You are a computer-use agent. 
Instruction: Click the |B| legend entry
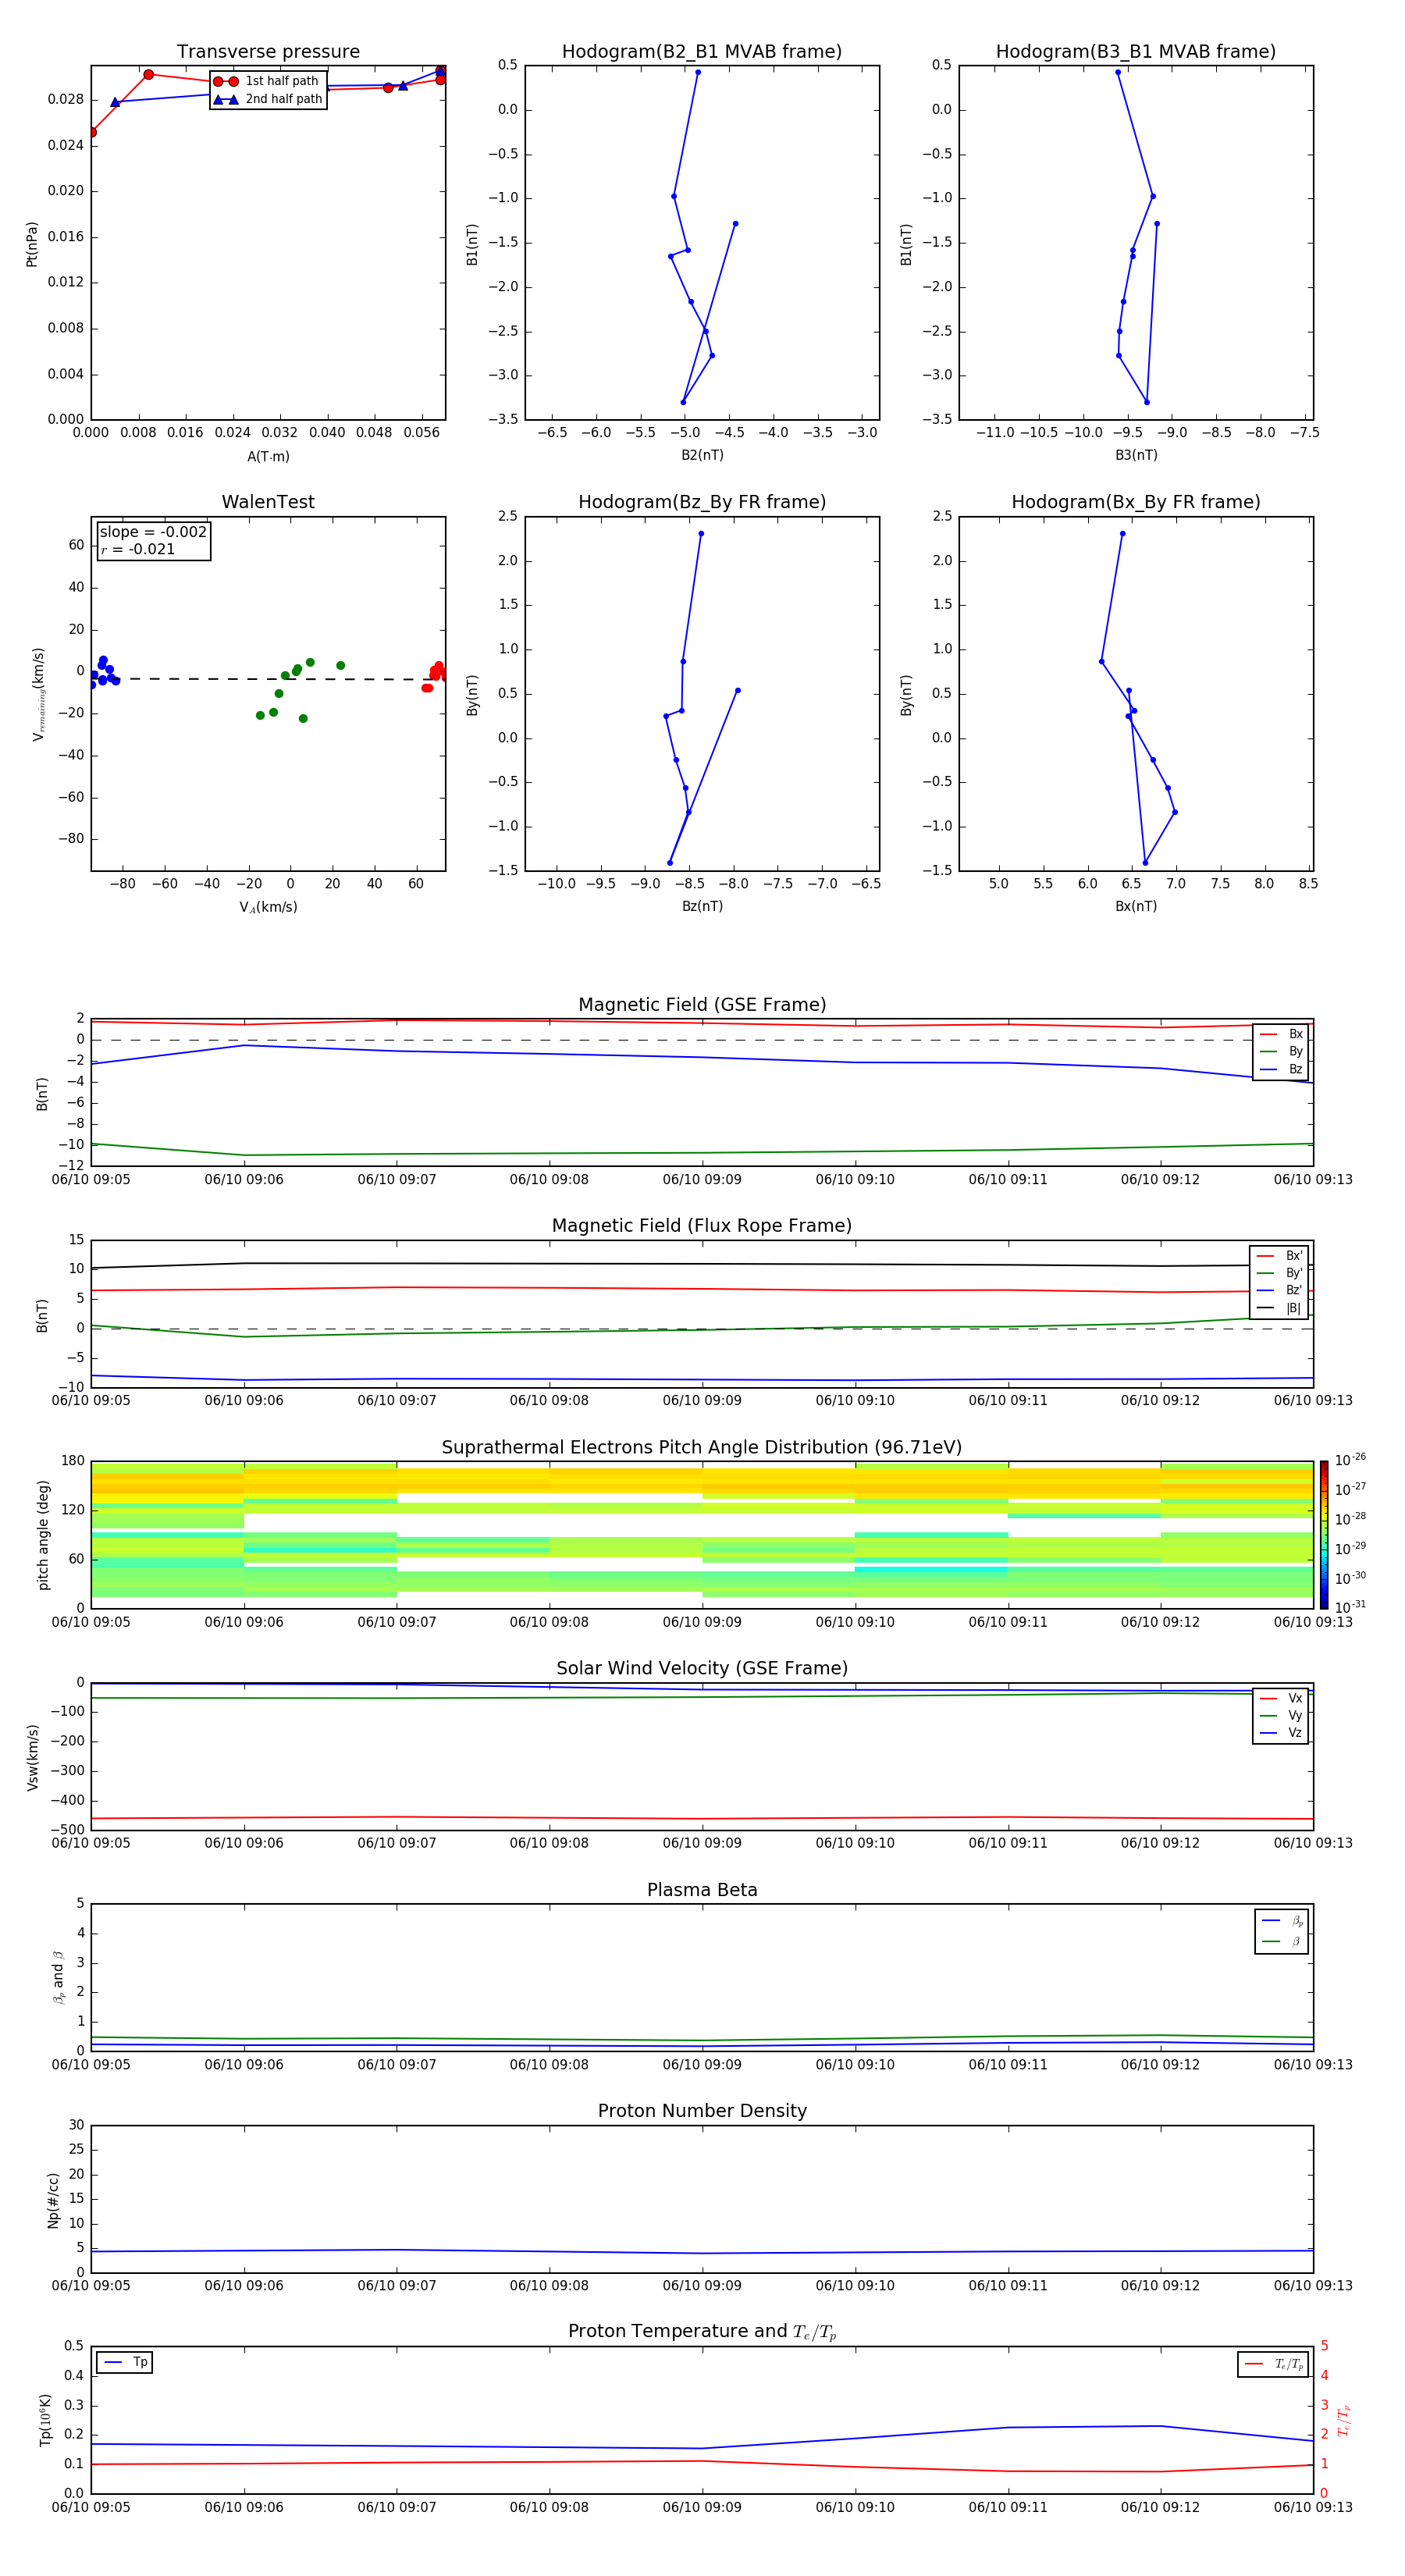click(x=1280, y=1308)
